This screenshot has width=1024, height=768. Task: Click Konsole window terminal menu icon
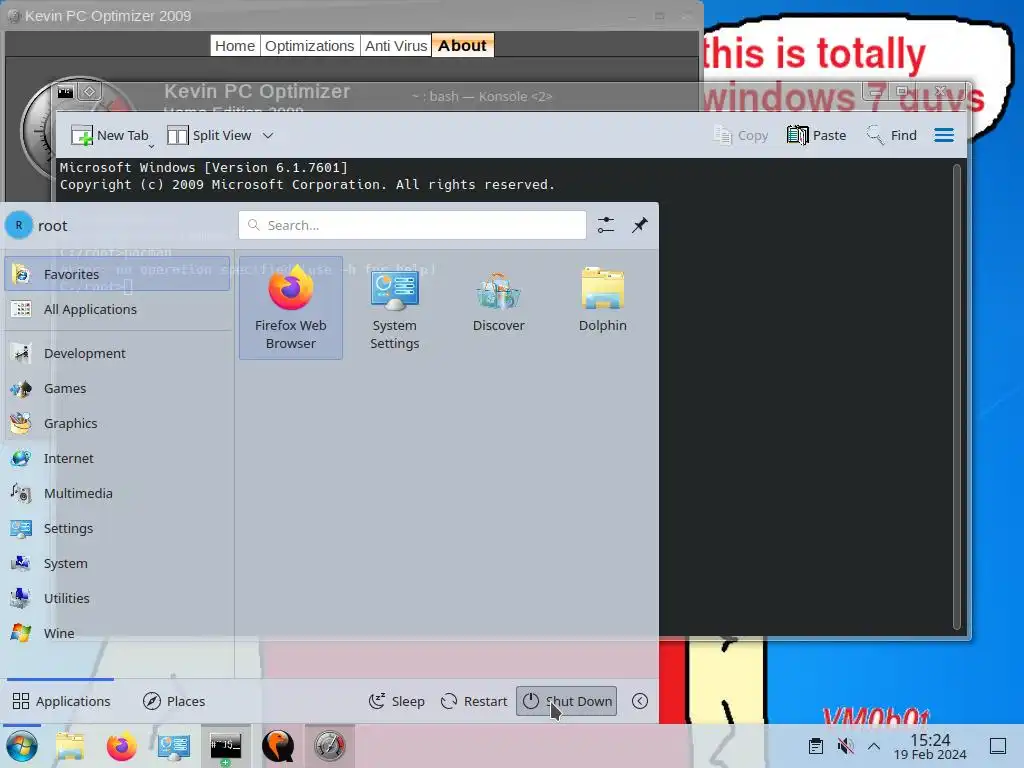coord(65,92)
